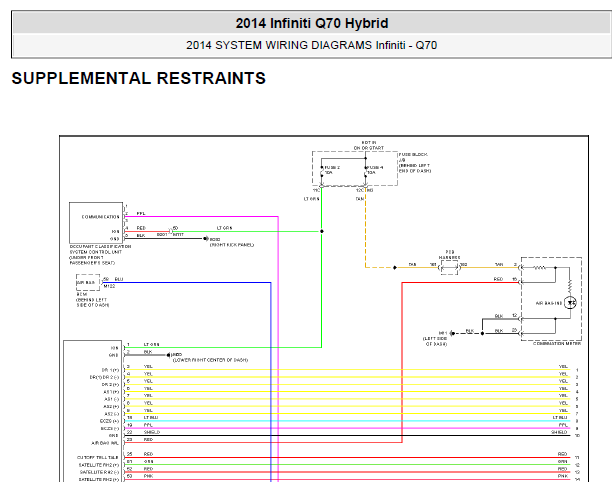
Task: Click the Fuse 4 10A symbol
Action: [x=365, y=171]
